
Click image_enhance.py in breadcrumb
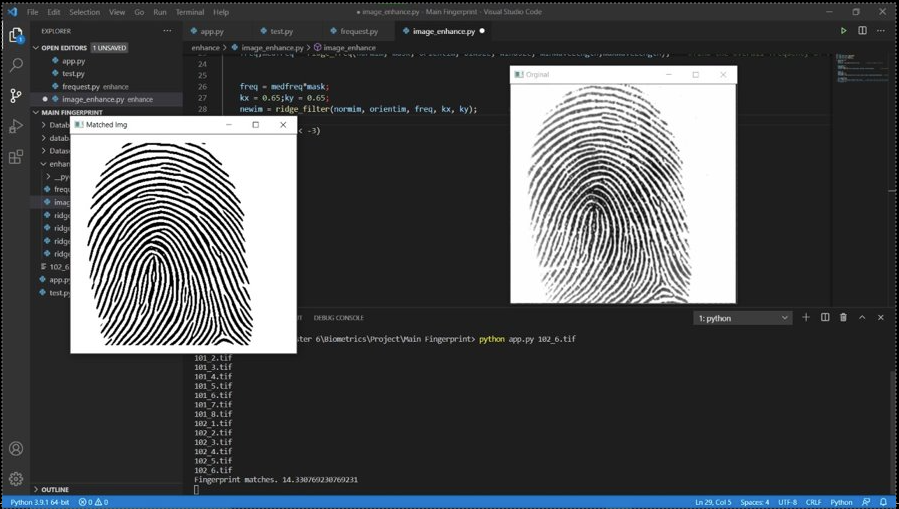(272, 48)
